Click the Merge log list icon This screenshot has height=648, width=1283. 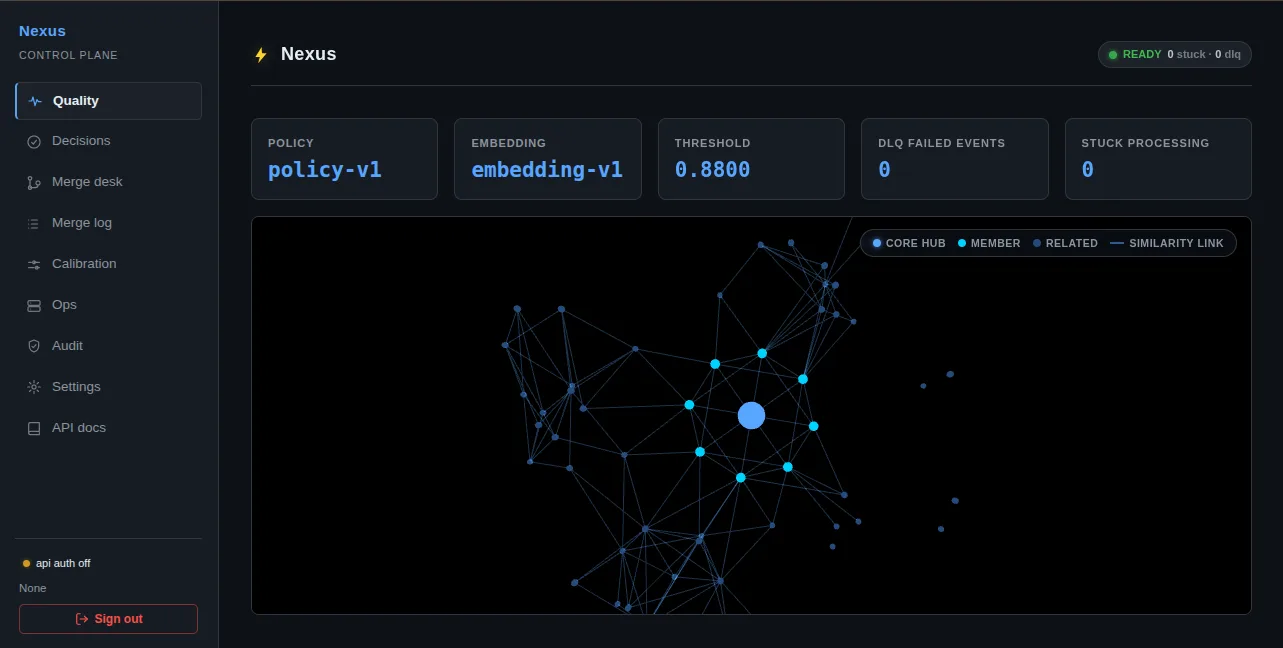coord(34,224)
